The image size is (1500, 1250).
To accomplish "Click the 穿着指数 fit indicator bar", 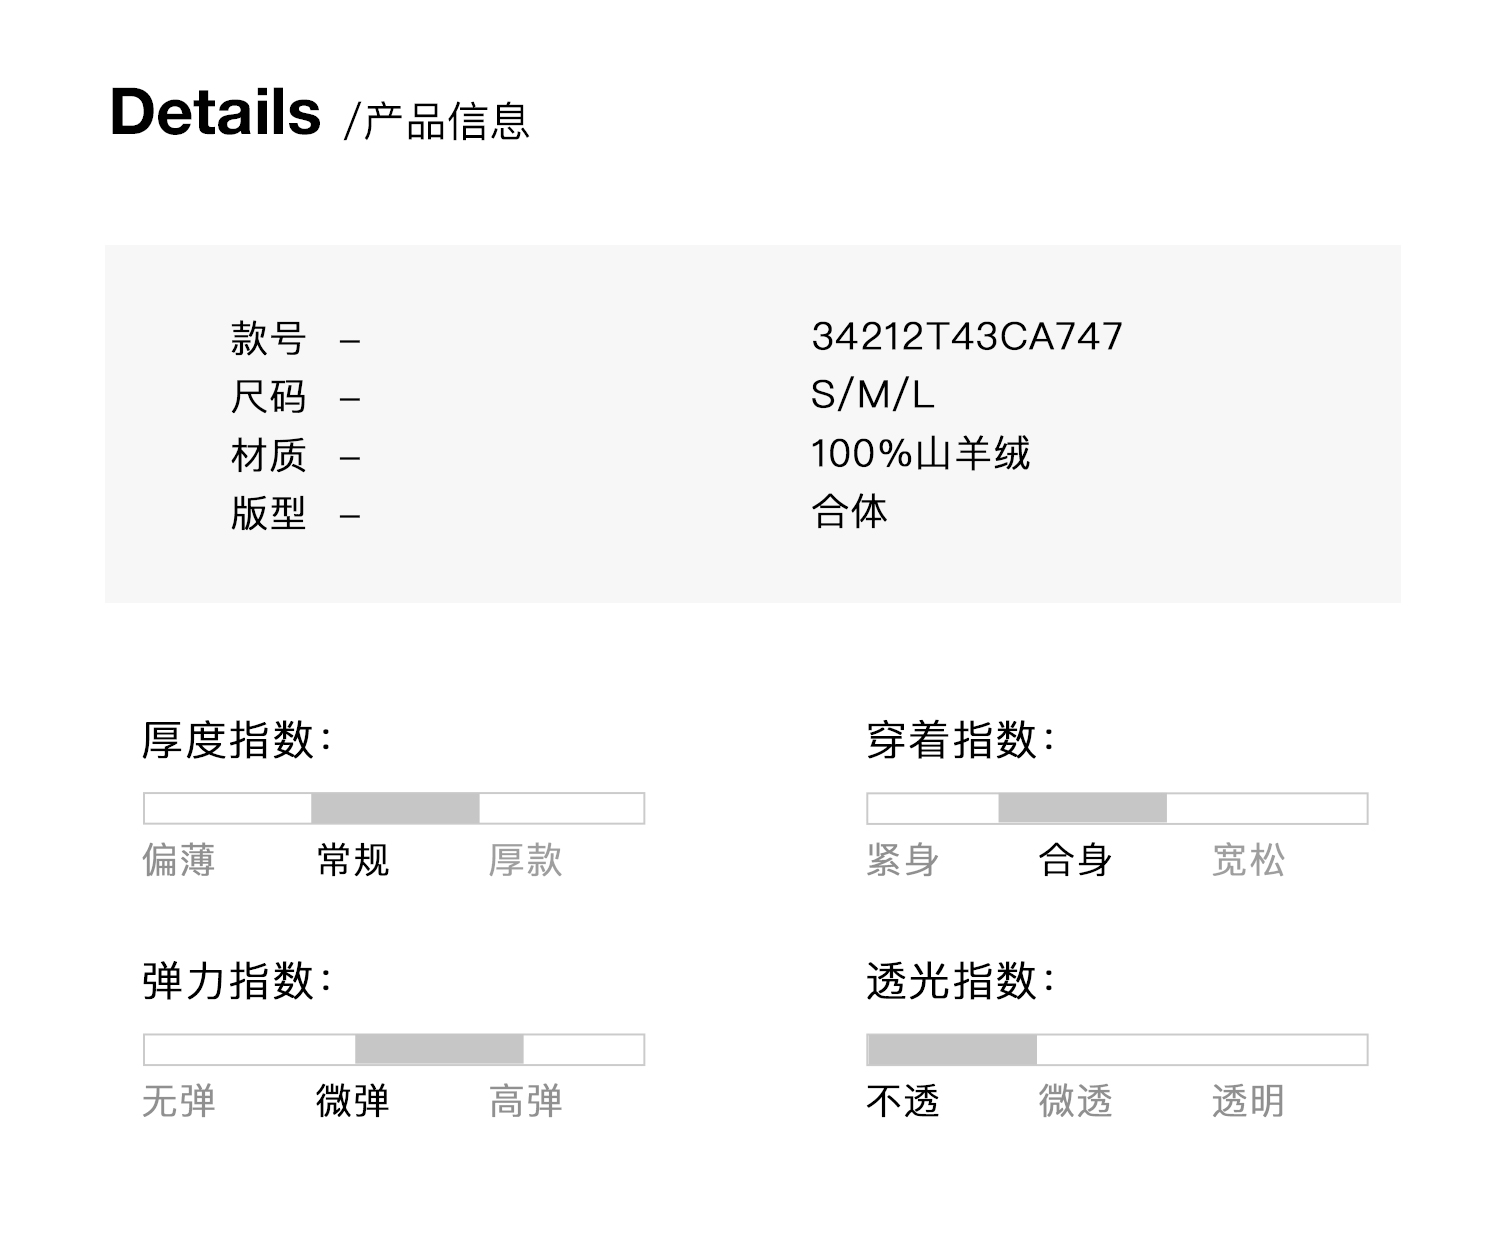I will pyautogui.click(x=1117, y=808).
